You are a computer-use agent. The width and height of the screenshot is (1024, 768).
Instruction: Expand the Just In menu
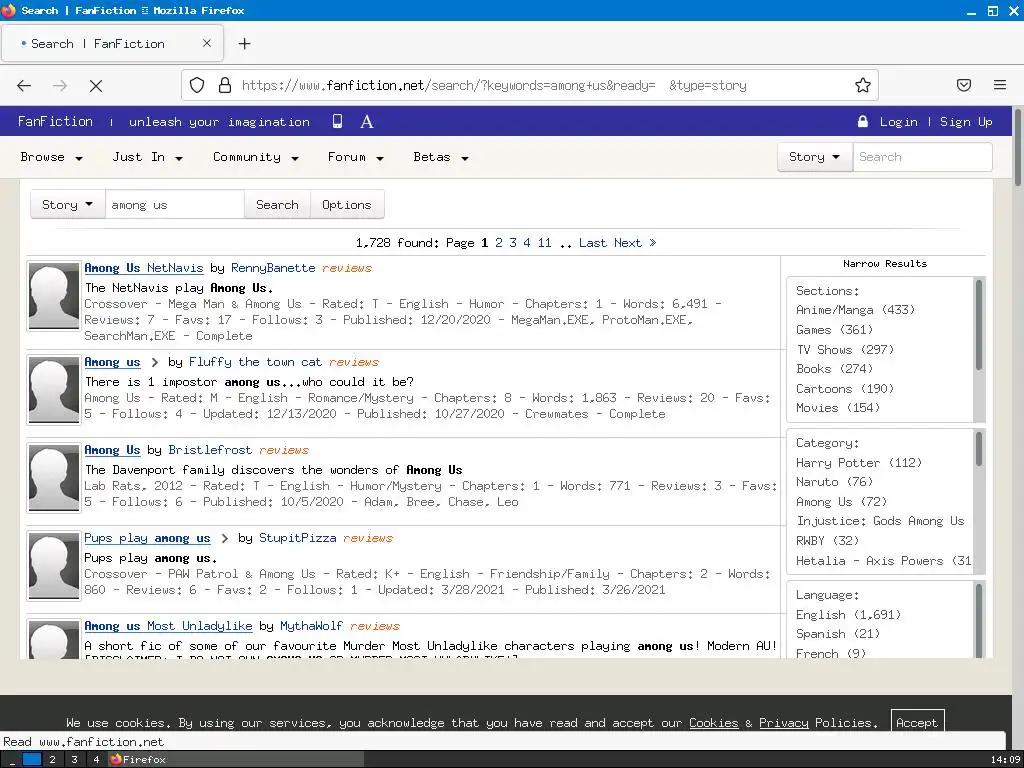(148, 157)
